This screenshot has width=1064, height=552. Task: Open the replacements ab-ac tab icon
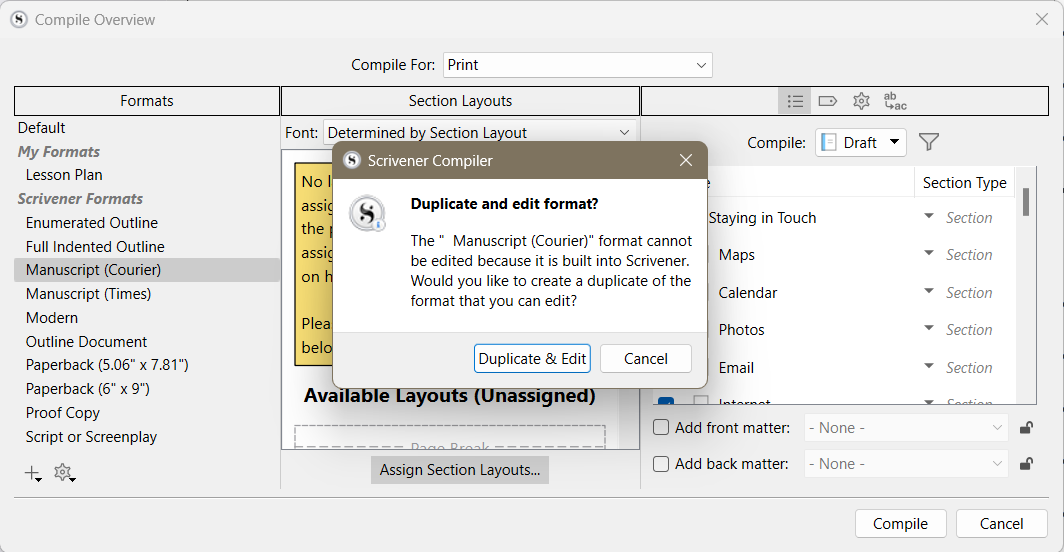click(895, 101)
